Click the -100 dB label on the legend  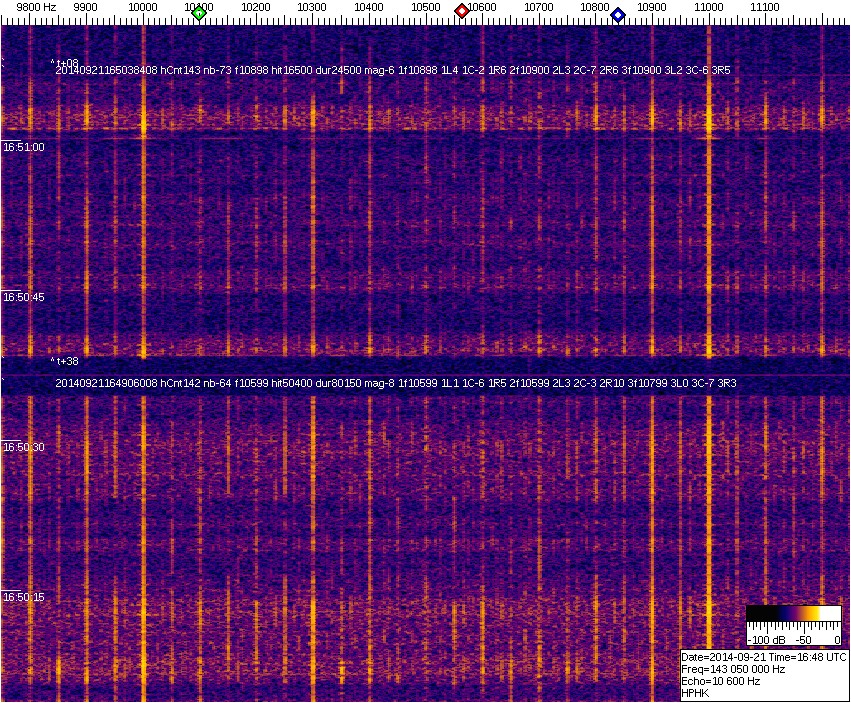(x=767, y=639)
